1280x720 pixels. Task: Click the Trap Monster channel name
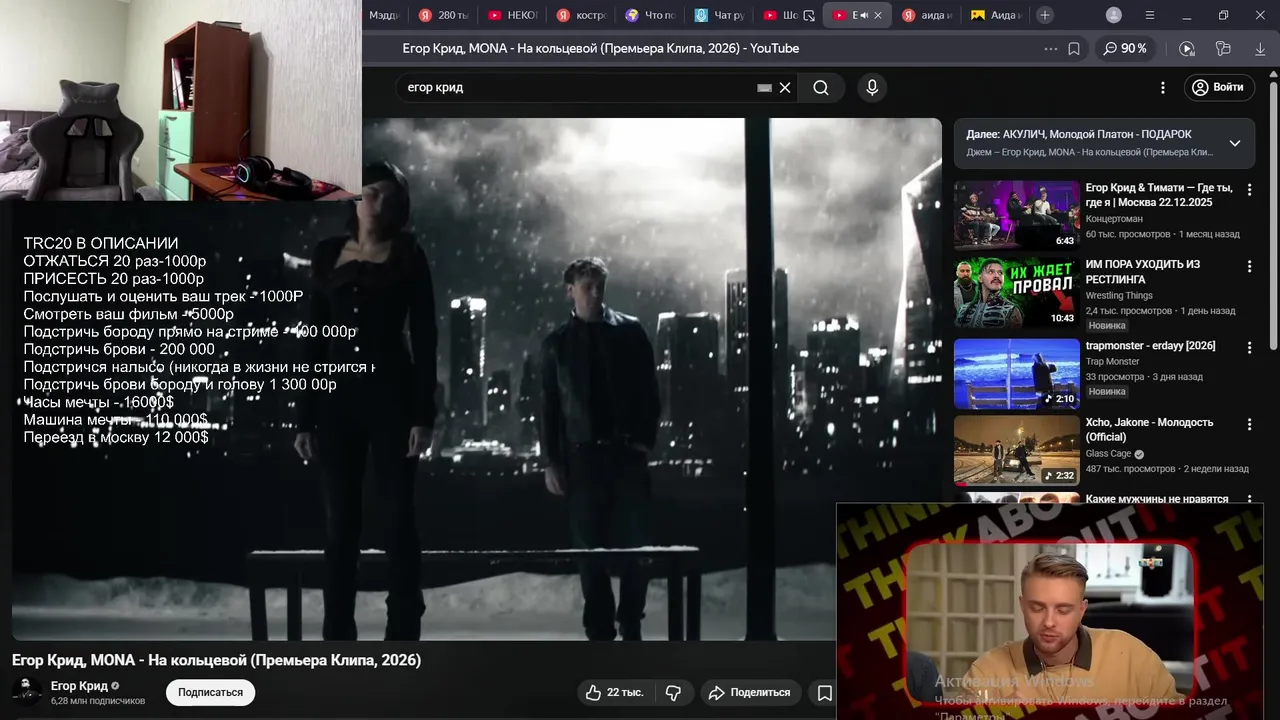point(1113,361)
